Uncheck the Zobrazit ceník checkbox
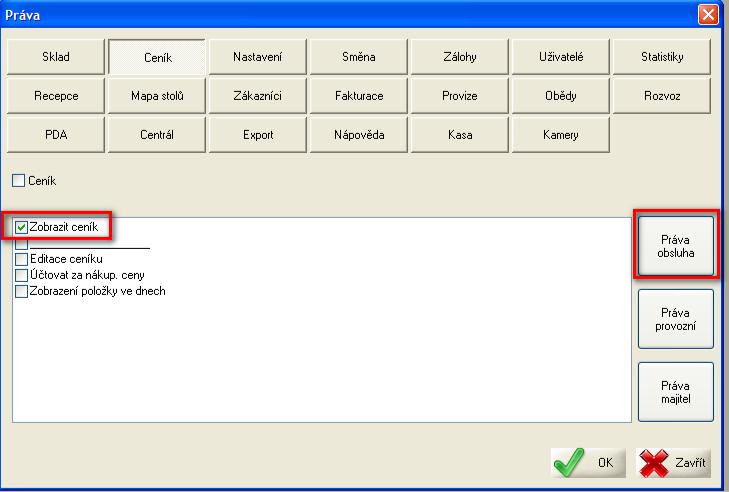The height and width of the screenshot is (492, 729). [22, 227]
